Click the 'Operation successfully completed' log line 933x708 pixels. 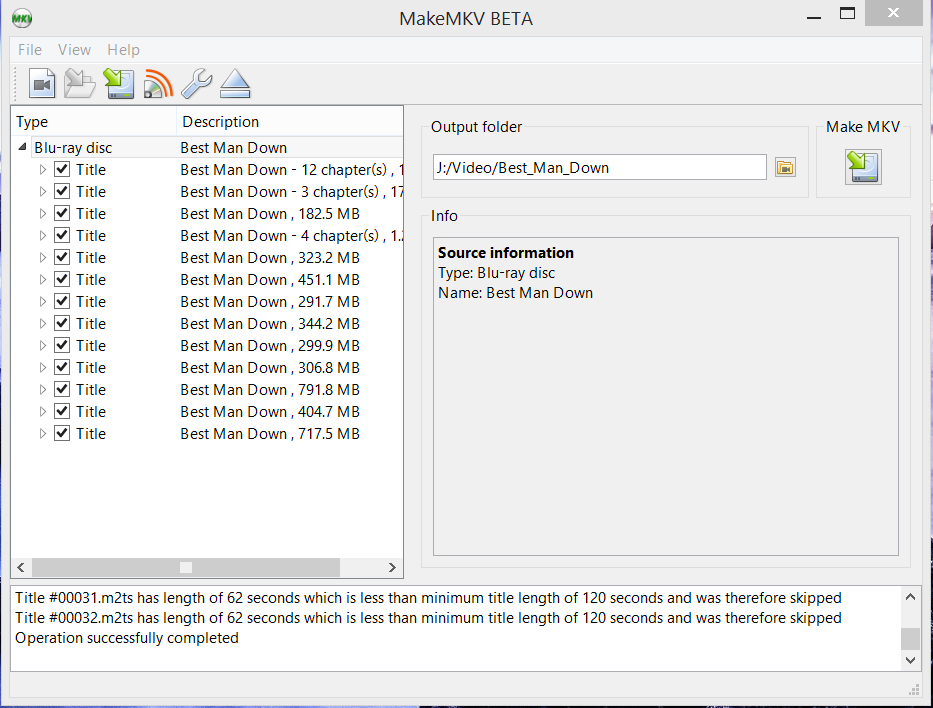127,638
